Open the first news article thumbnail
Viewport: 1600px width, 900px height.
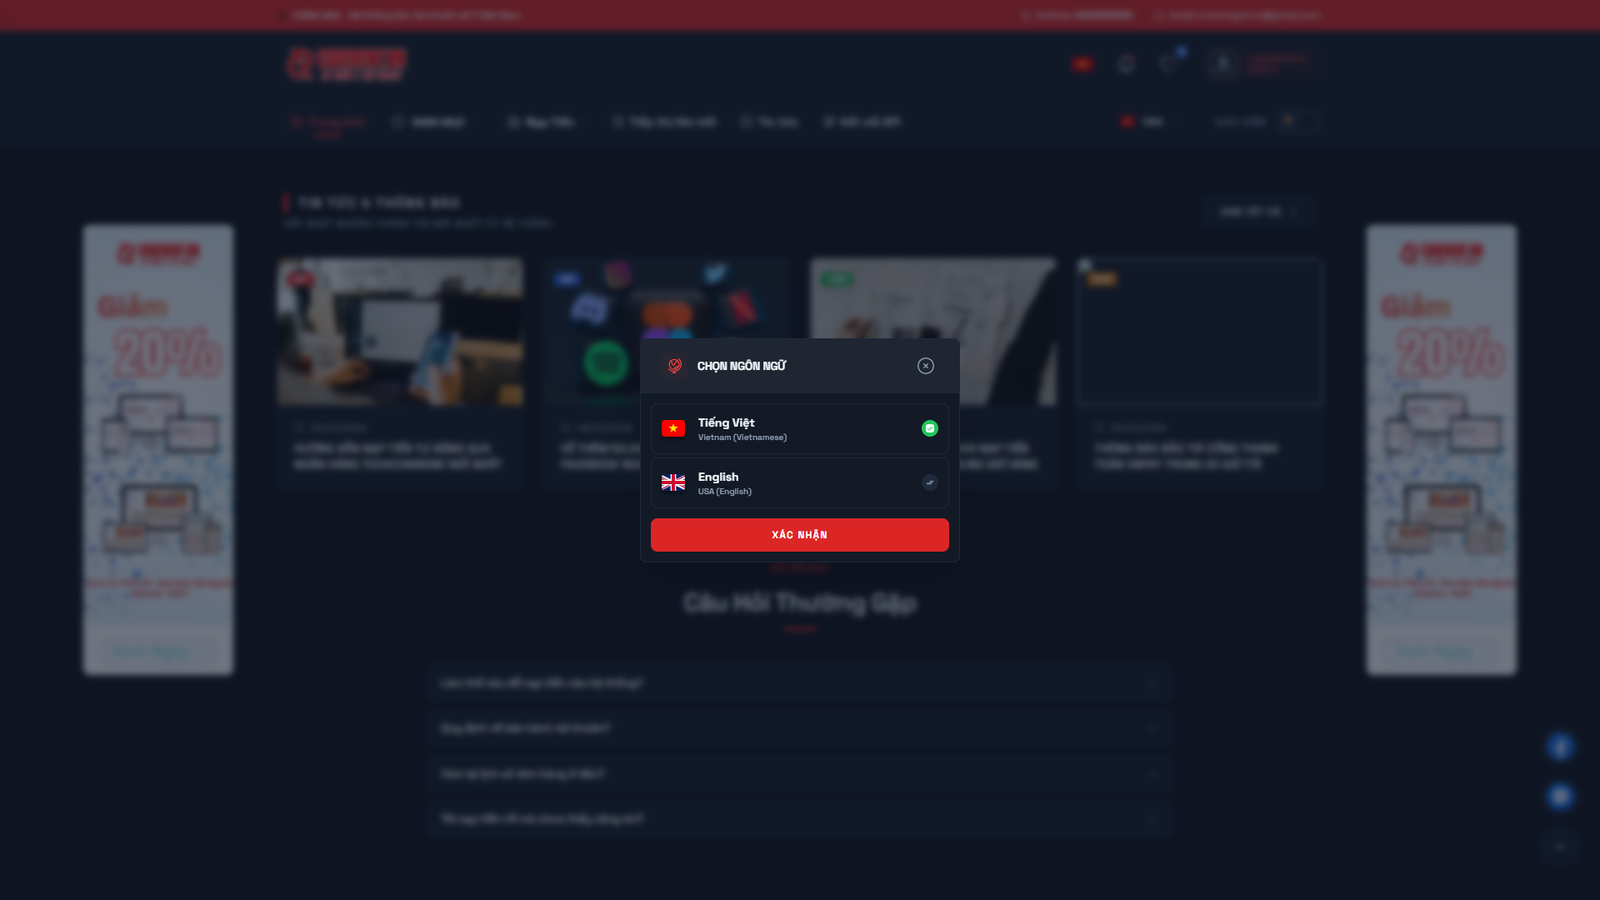tap(400, 332)
